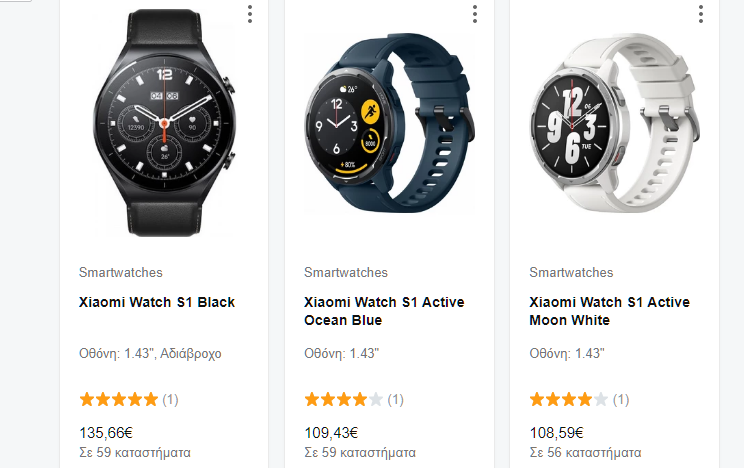This screenshot has height=468, width=744.
Task: Select Smartwatches category above Ocean Blue watch
Action: 346,272
